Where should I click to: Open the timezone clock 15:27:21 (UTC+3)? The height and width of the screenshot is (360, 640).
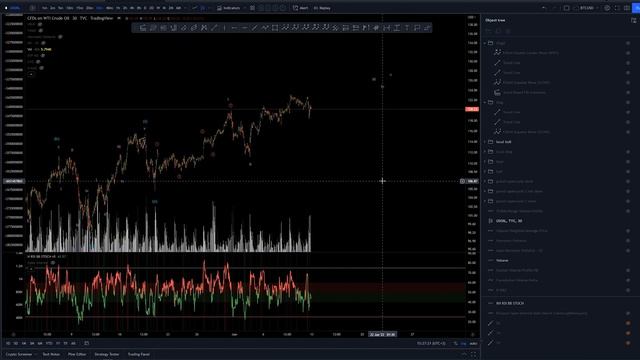(431, 344)
